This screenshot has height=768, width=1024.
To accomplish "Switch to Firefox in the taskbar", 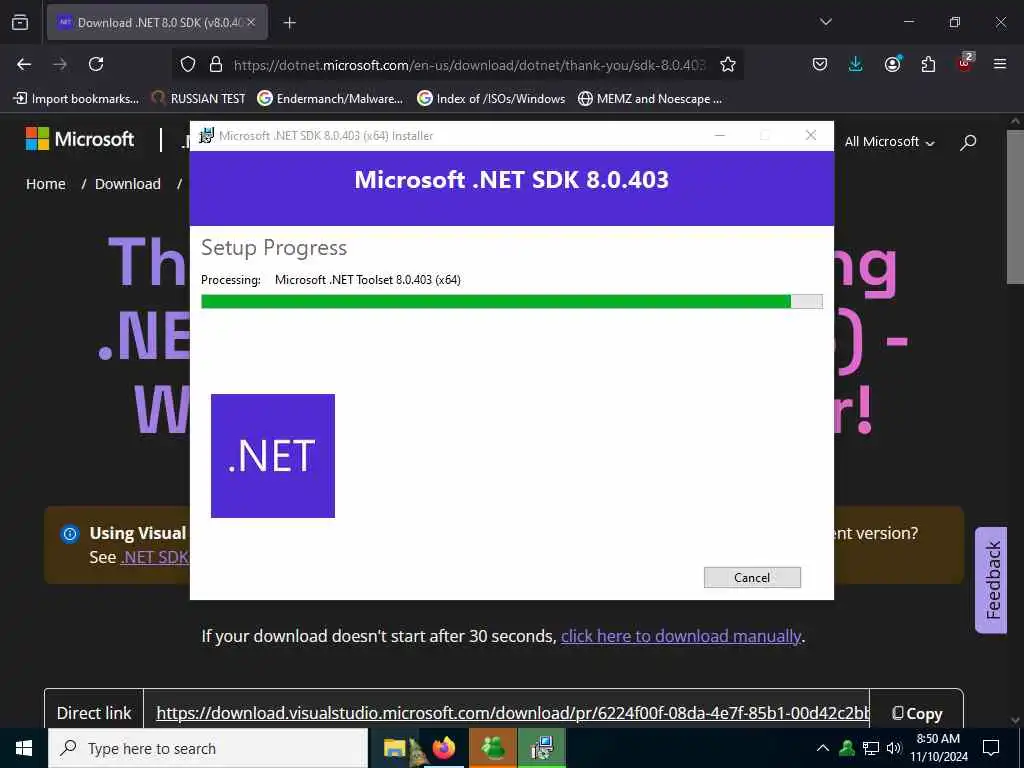I will pyautogui.click(x=443, y=748).
